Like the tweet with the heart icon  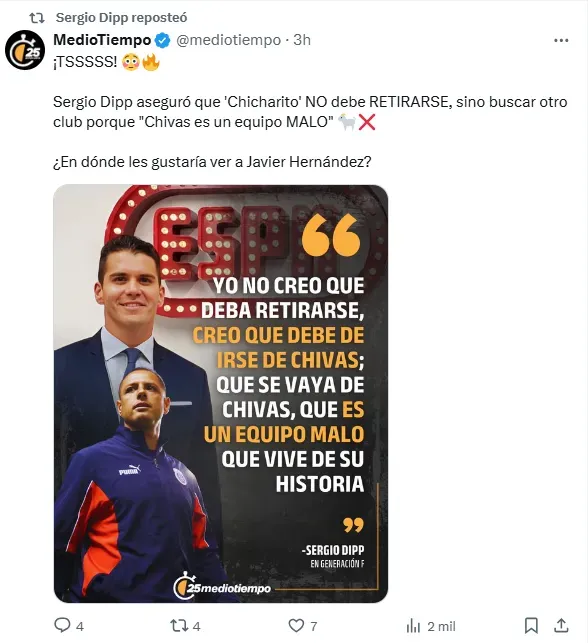pos(296,625)
